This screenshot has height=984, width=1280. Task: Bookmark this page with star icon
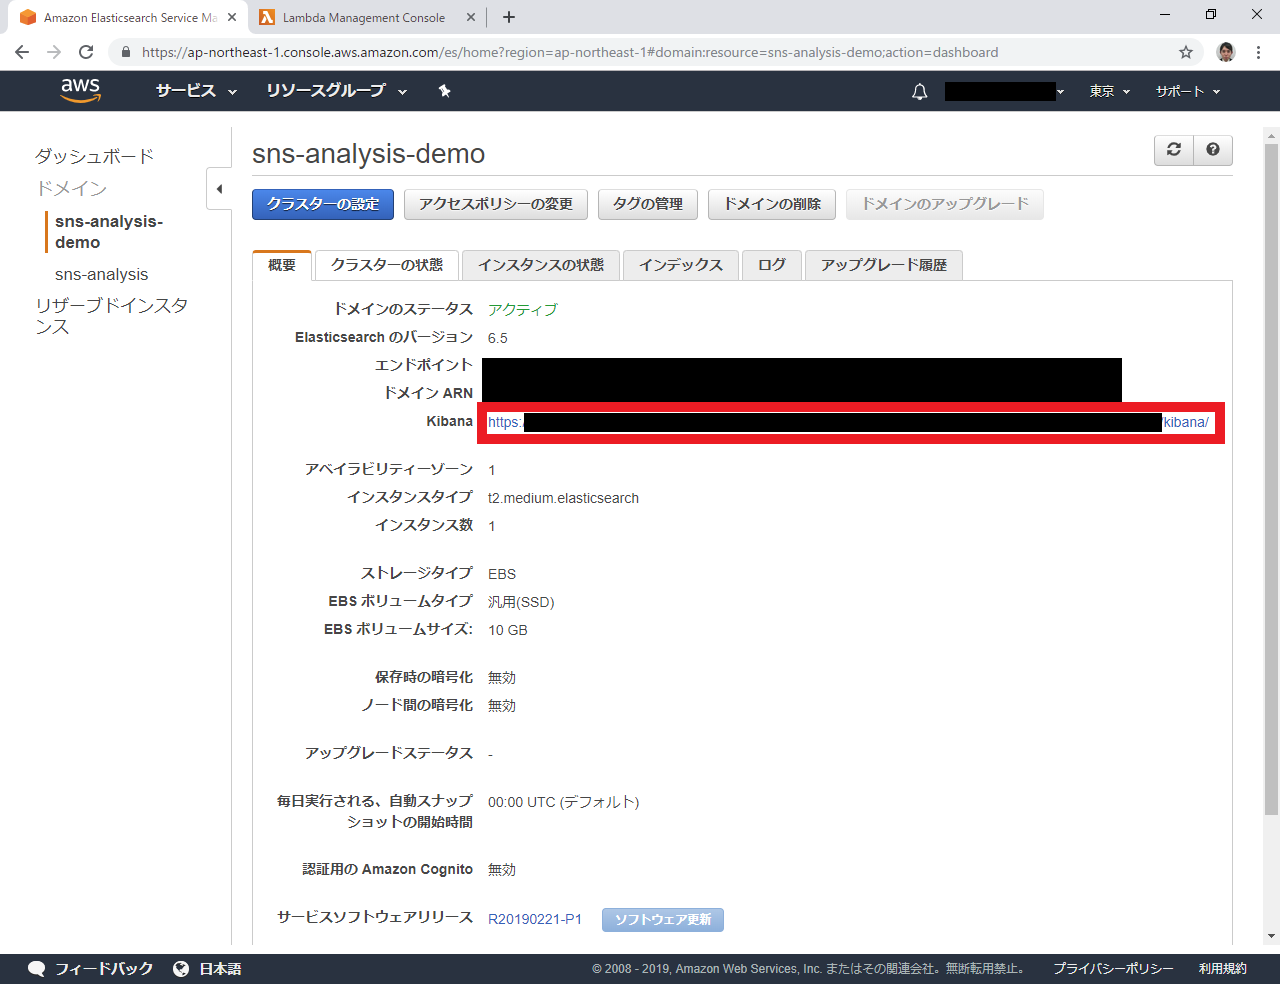tap(1186, 52)
